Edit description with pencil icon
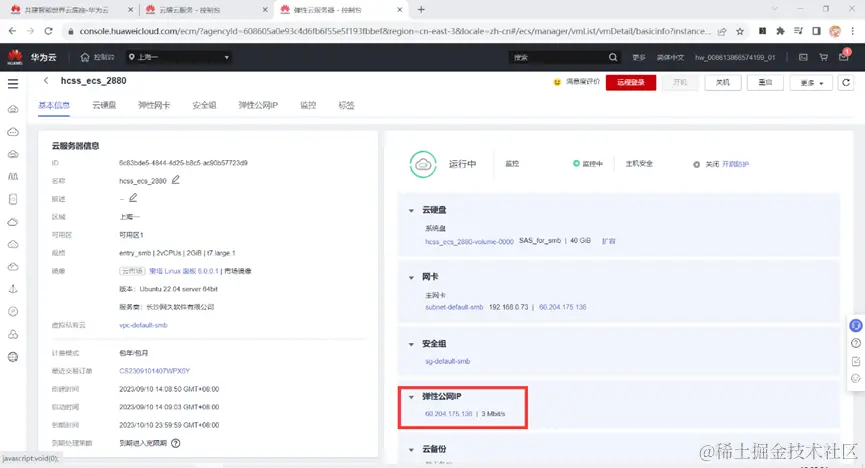This screenshot has height=468, width=865. 133,198
